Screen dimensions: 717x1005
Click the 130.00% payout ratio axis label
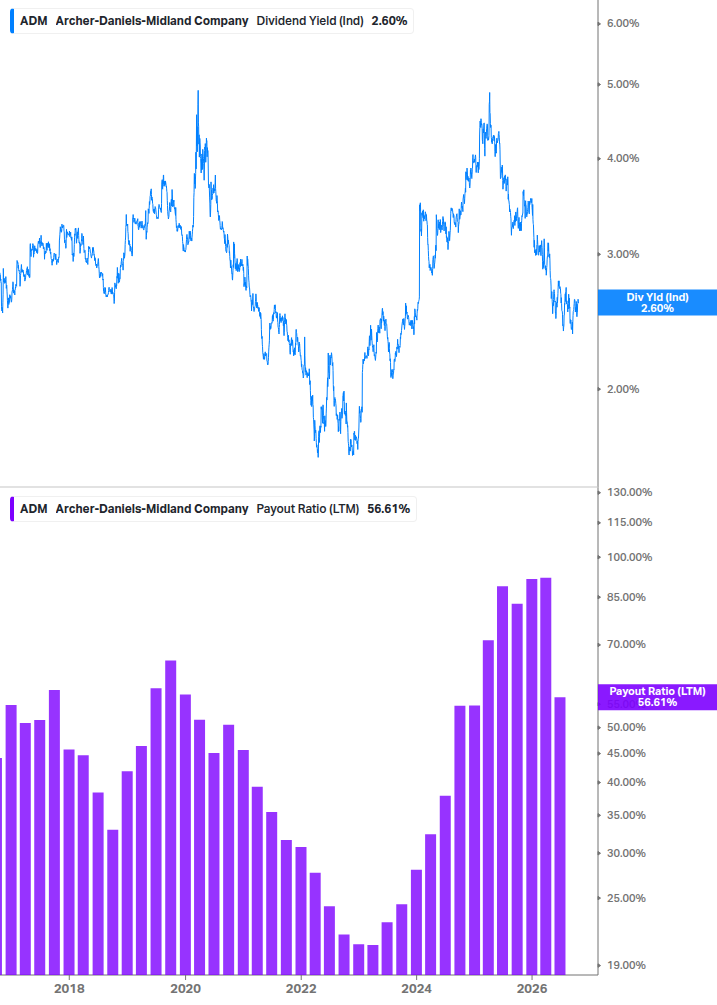tap(629, 492)
